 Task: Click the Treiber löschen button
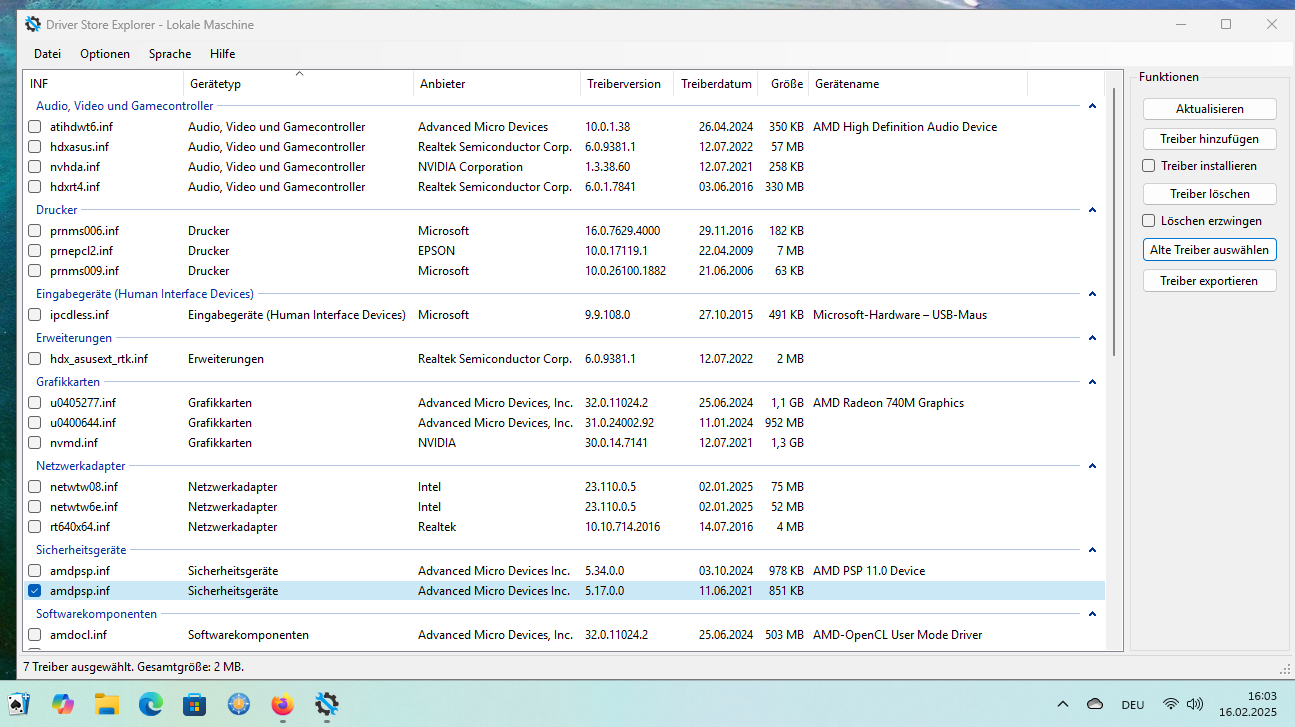(x=1209, y=194)
